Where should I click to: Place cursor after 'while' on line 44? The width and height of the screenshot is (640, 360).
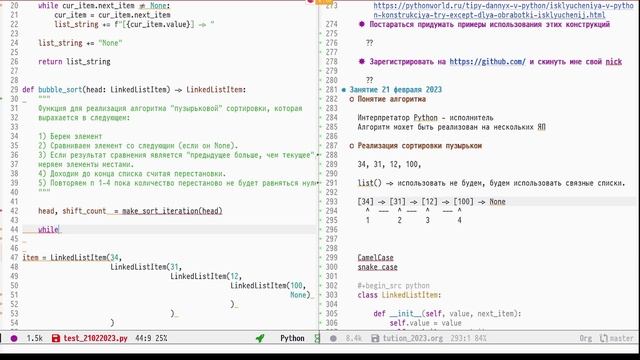coord(60,230)
